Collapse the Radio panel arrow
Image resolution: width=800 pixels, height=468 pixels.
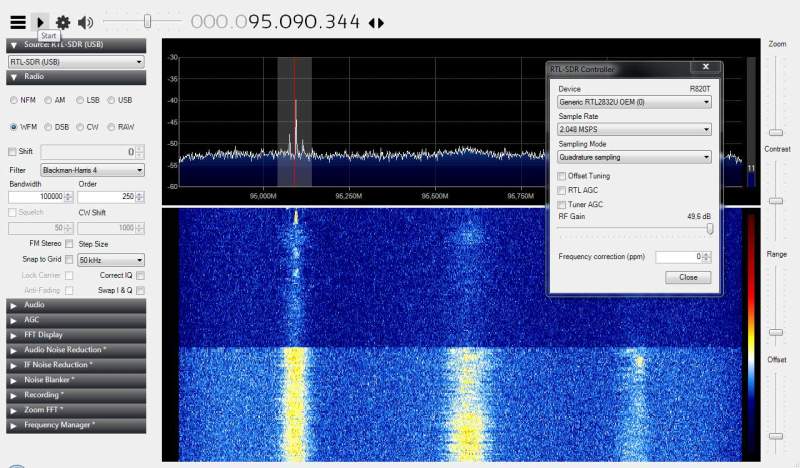coord(14,77)
